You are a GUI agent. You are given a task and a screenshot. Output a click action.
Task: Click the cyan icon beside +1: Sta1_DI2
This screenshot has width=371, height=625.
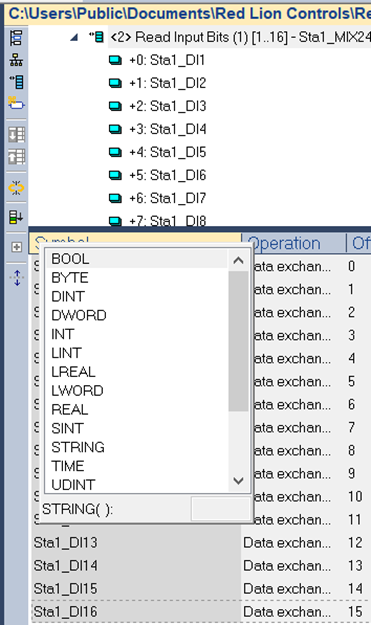115,83
